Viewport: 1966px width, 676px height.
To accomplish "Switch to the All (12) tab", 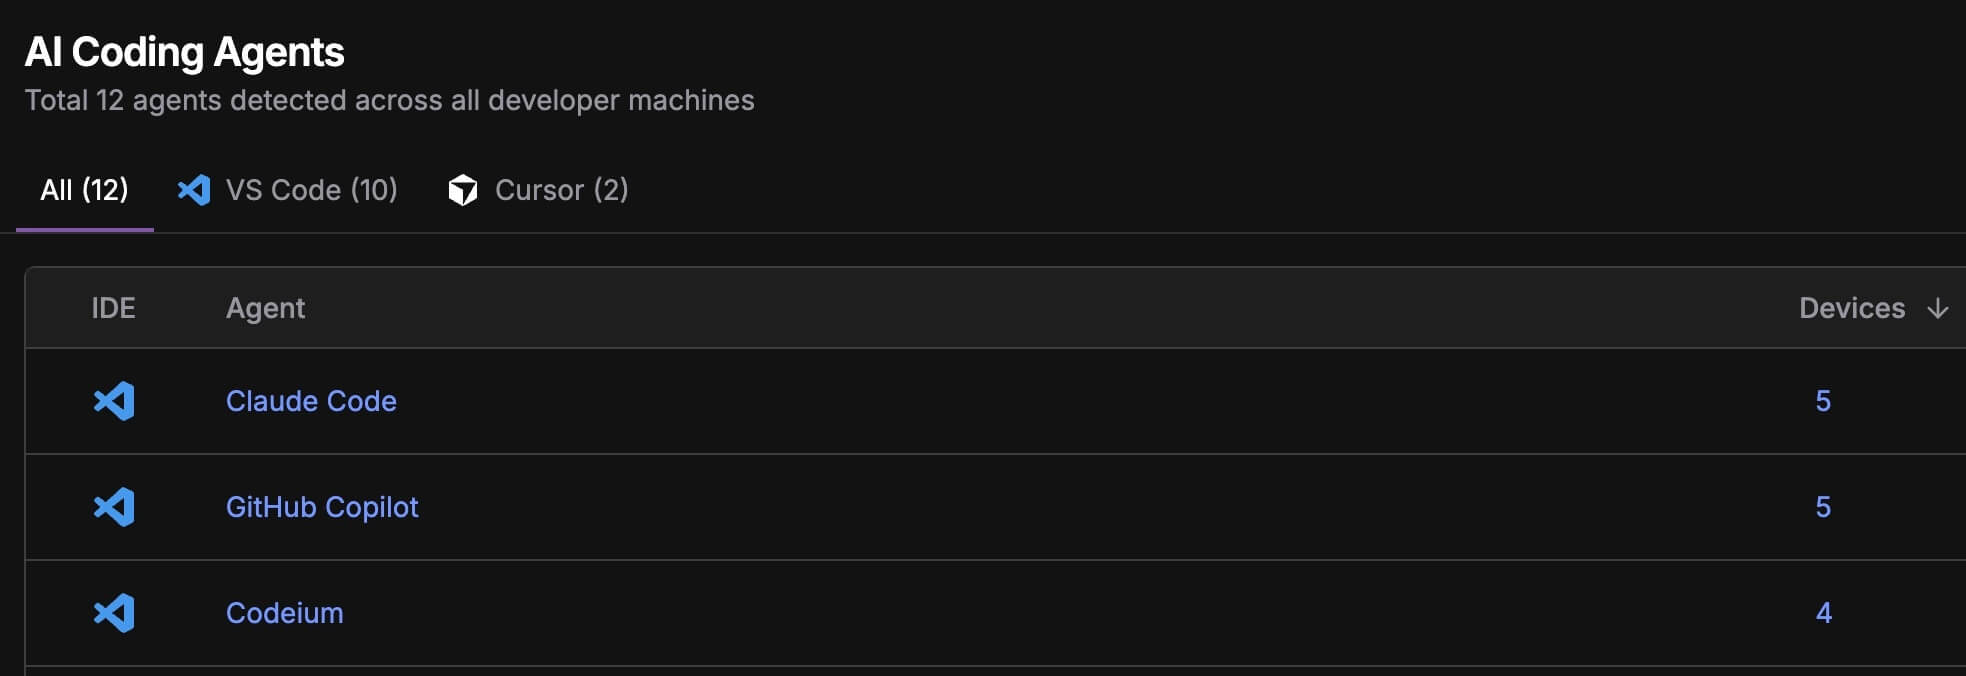I will pyautogui.click(x=84, y=190).
